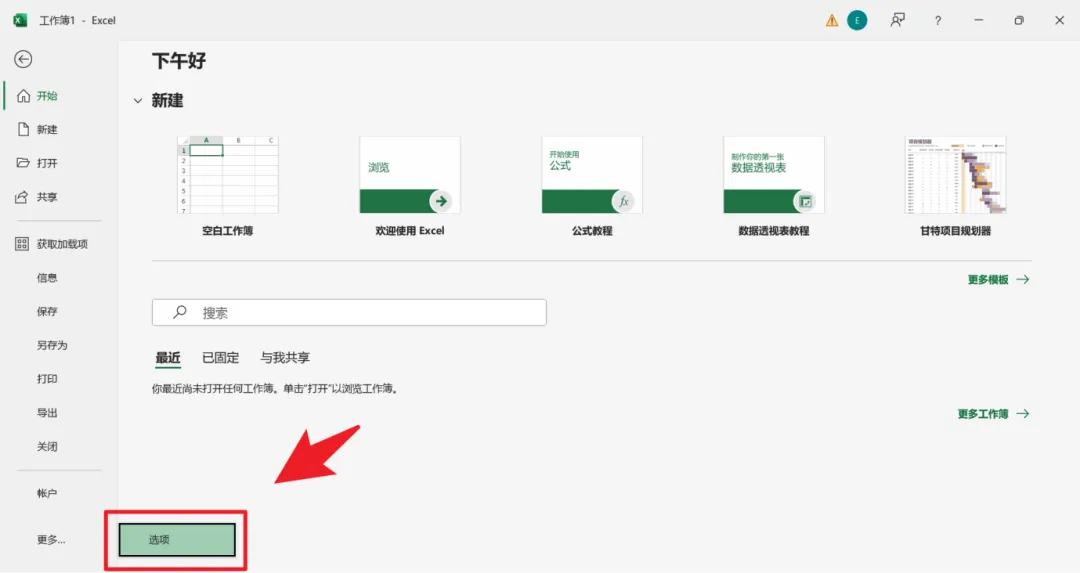Switch to the 与我共享 tab
1080x573 pixels.
[x=285, y=357]
